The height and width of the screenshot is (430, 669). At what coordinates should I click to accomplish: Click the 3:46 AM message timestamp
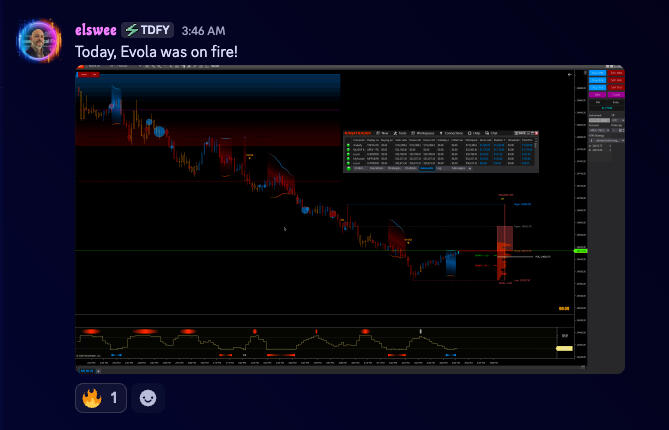pyautogui.click(x=203, y=31)
